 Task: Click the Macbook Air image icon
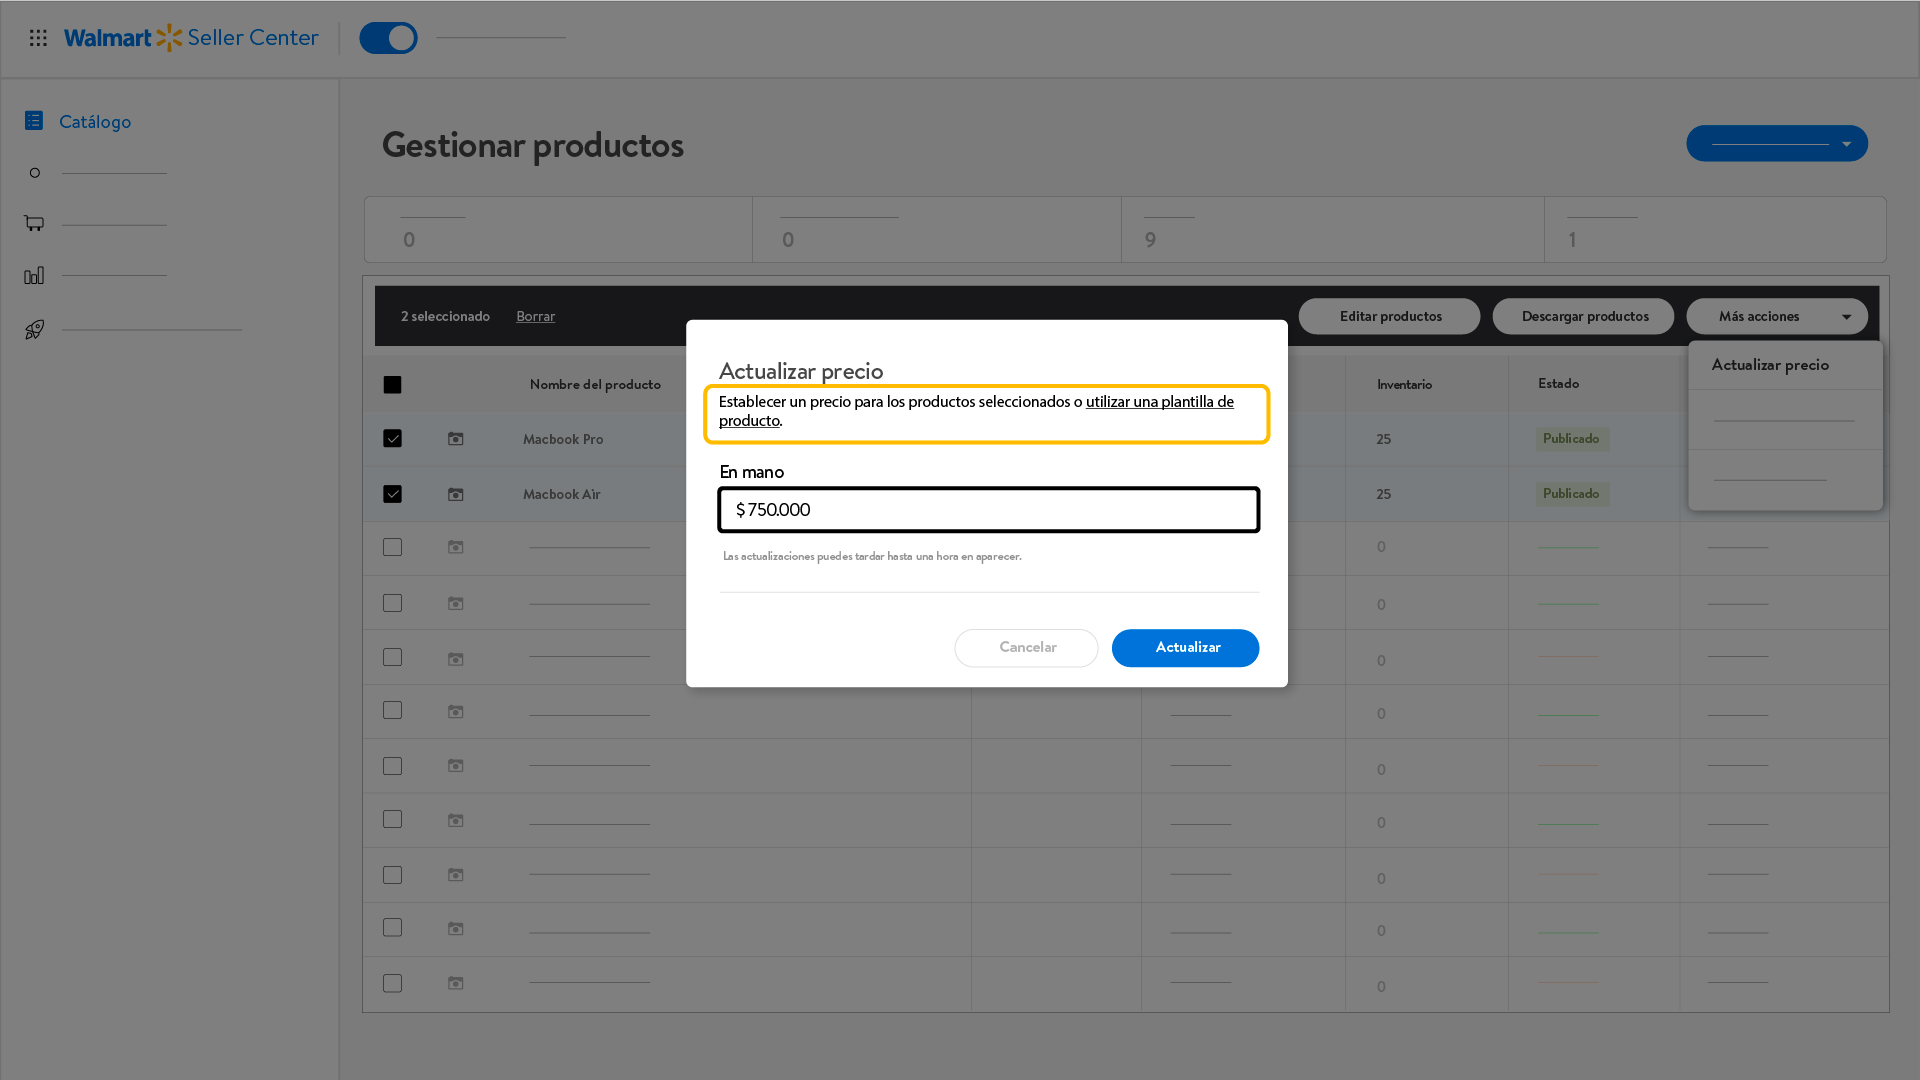tap(455, 494)
